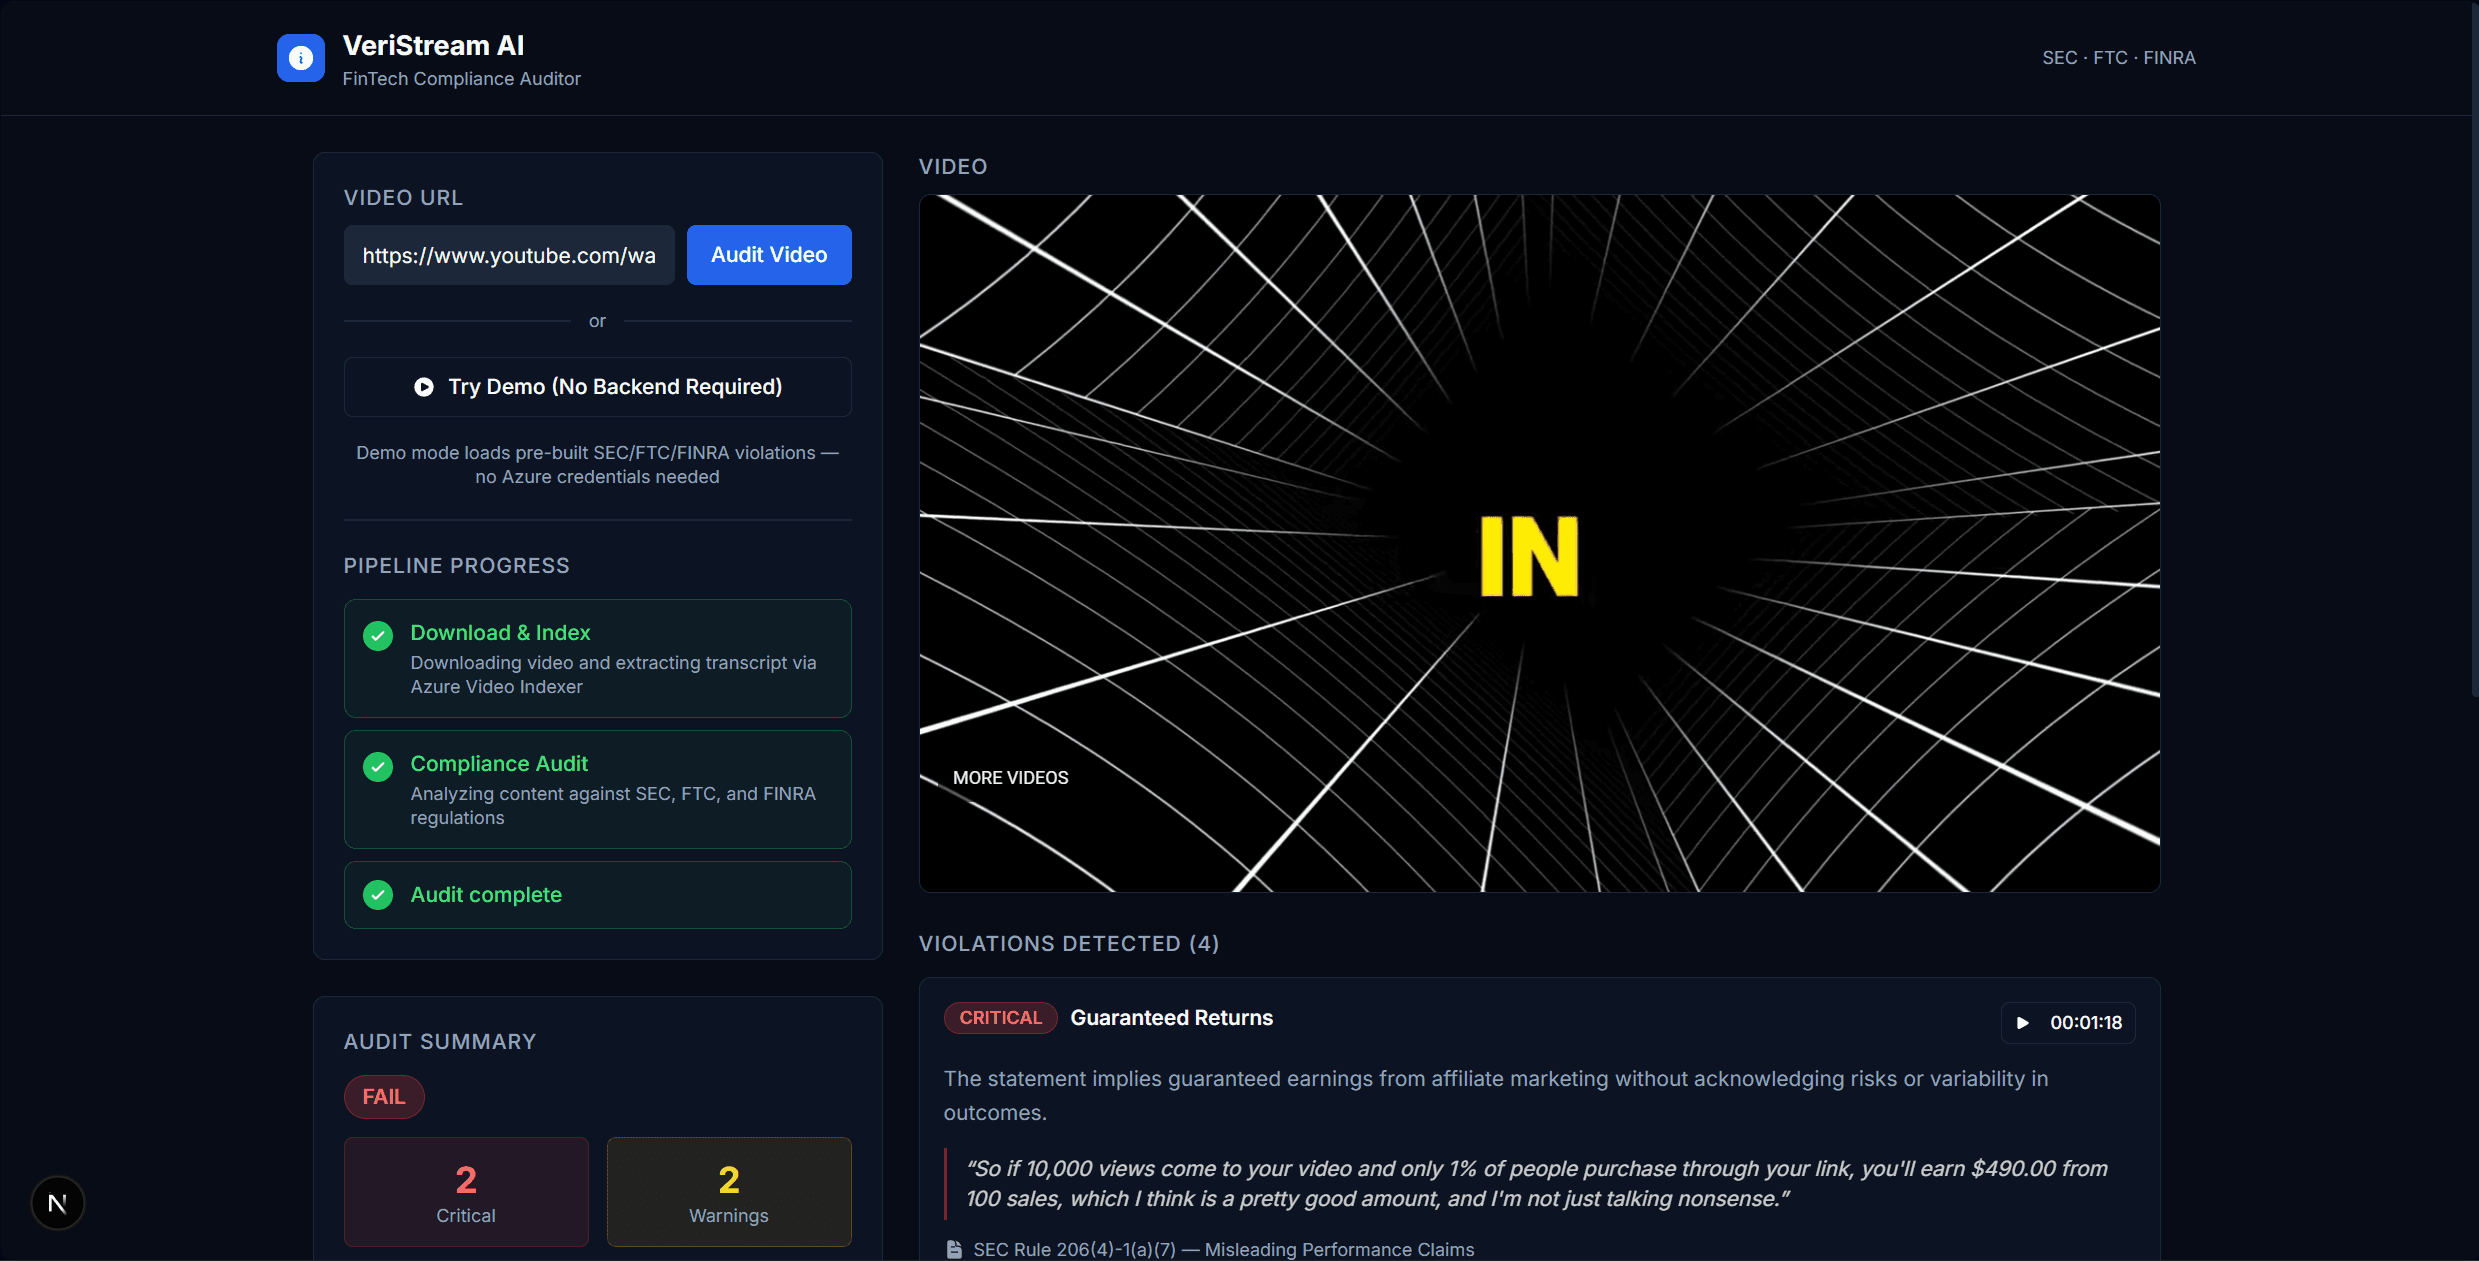2479x1261 pixels.
Task: Click the Next.js dev tools badge
Action: [x=58, y=1203]
